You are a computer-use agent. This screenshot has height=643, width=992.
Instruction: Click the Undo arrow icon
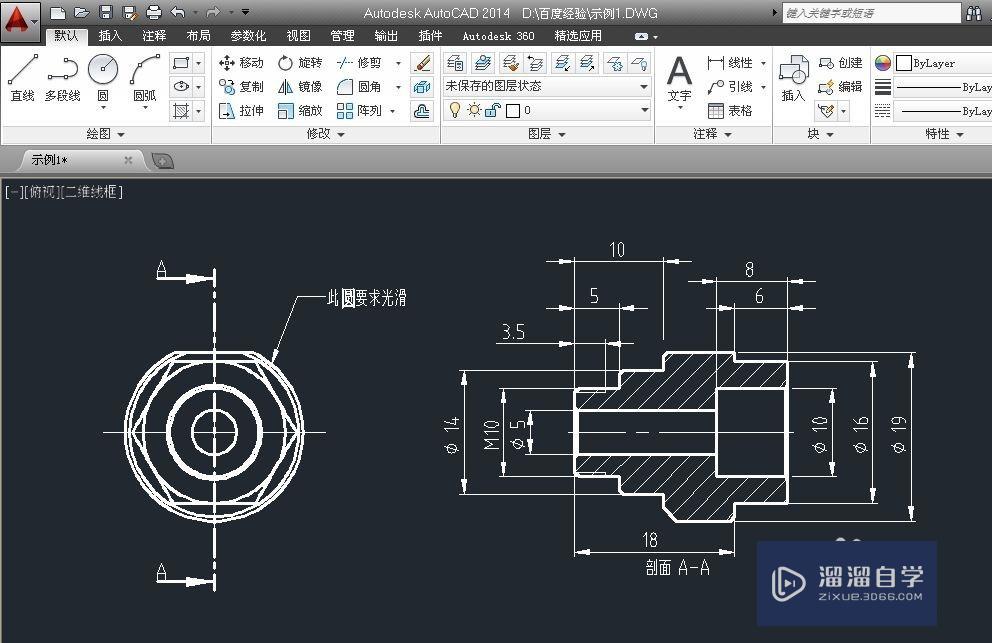click(x=178, y=12)
